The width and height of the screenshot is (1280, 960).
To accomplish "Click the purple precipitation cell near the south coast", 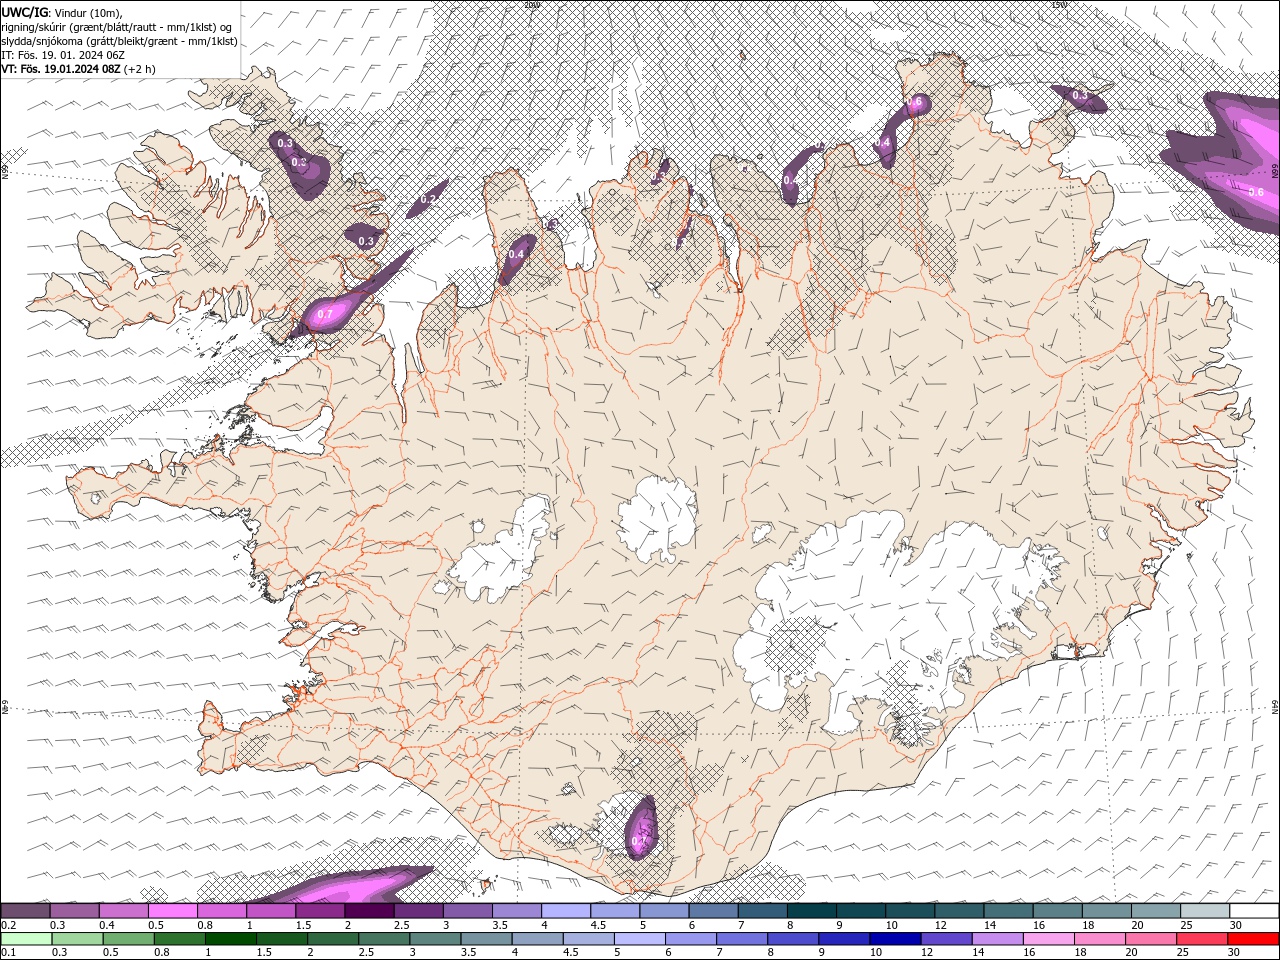I will (641, 828).
